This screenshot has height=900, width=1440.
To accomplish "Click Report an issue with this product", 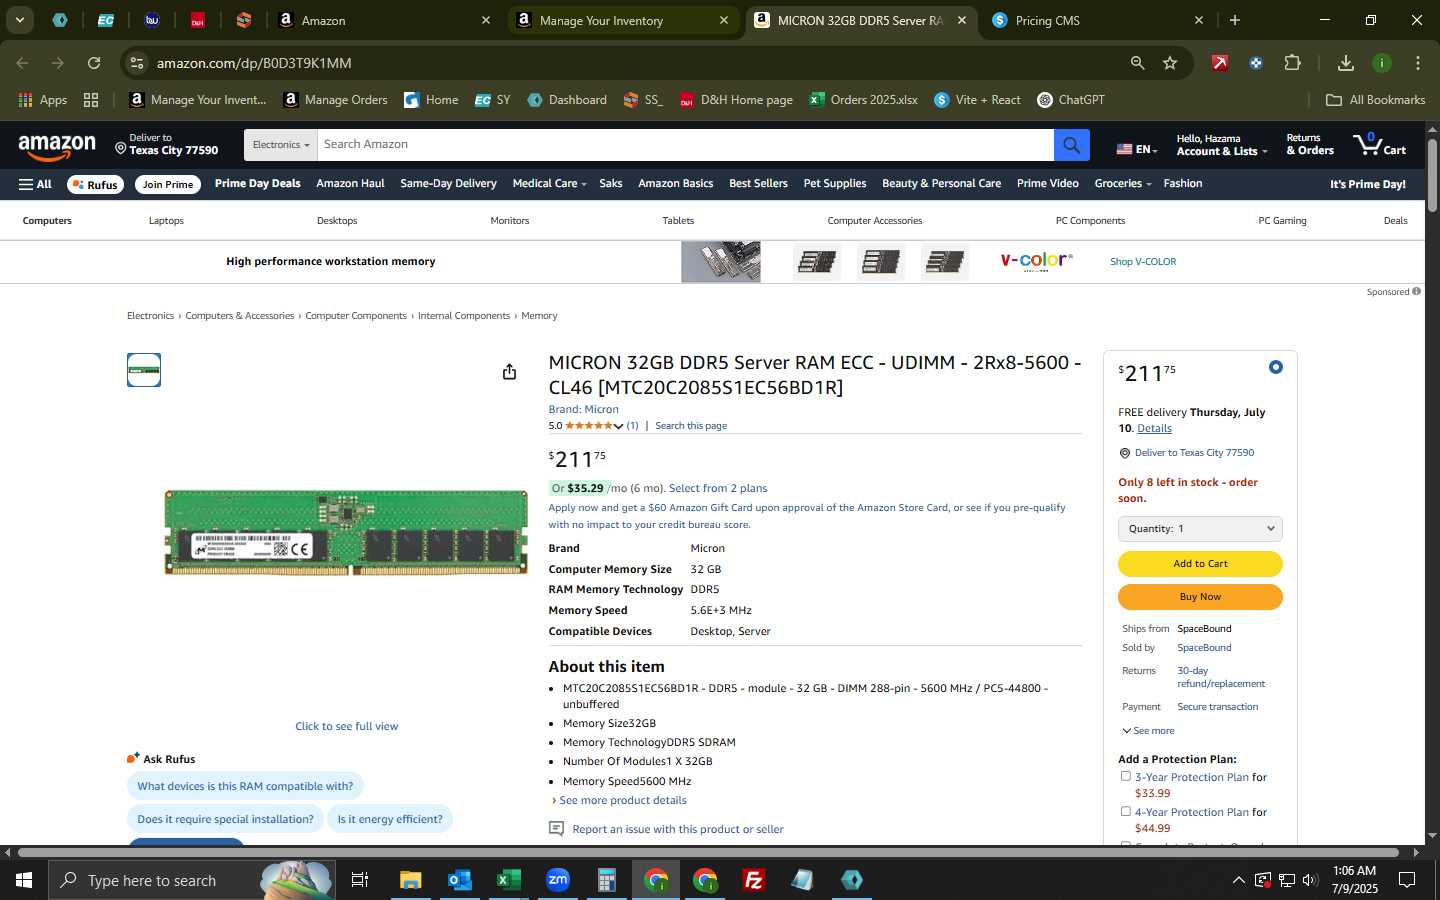I will [677, 829].
